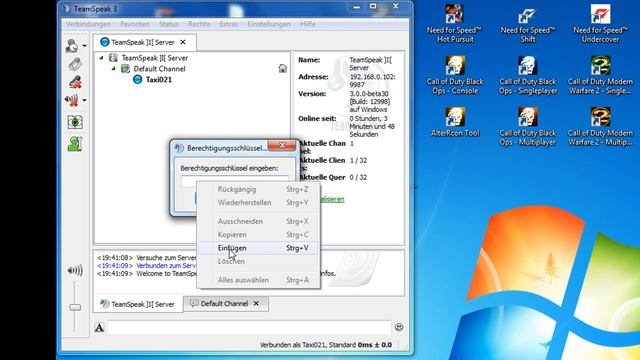This screenshot has height=360, width=640.
Task: Choose Wiederherstellen from context menu
Action: click(258, 202)
